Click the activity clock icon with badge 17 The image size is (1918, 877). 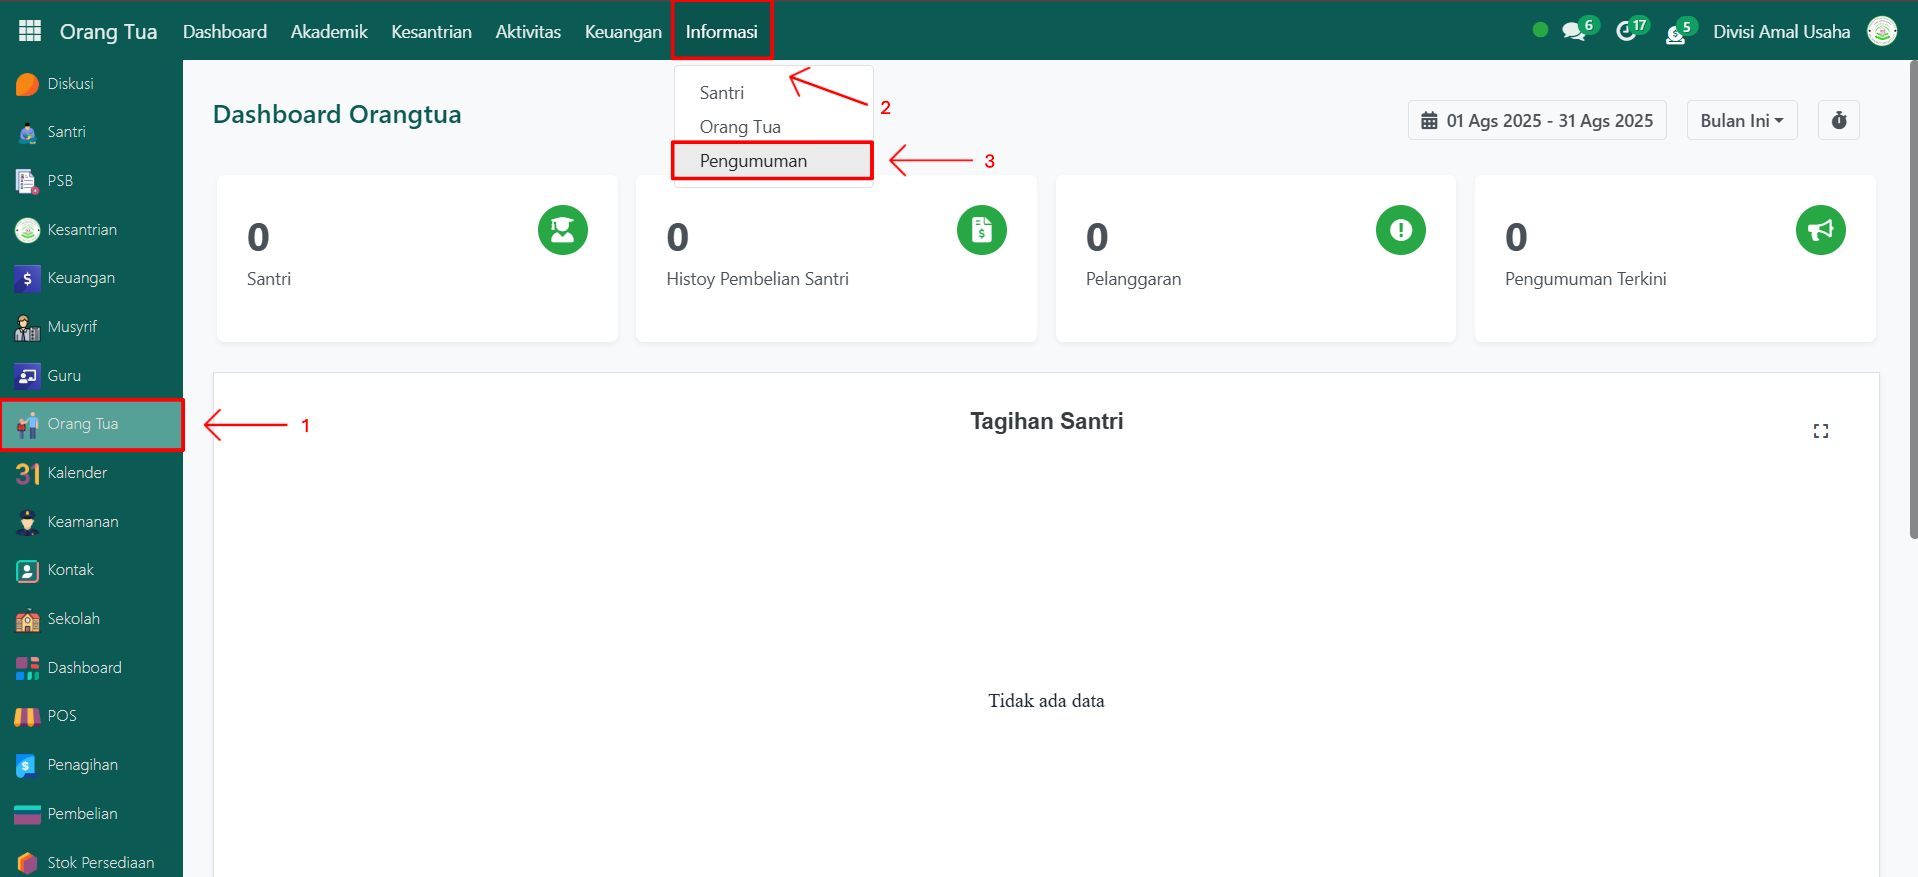1626,32
